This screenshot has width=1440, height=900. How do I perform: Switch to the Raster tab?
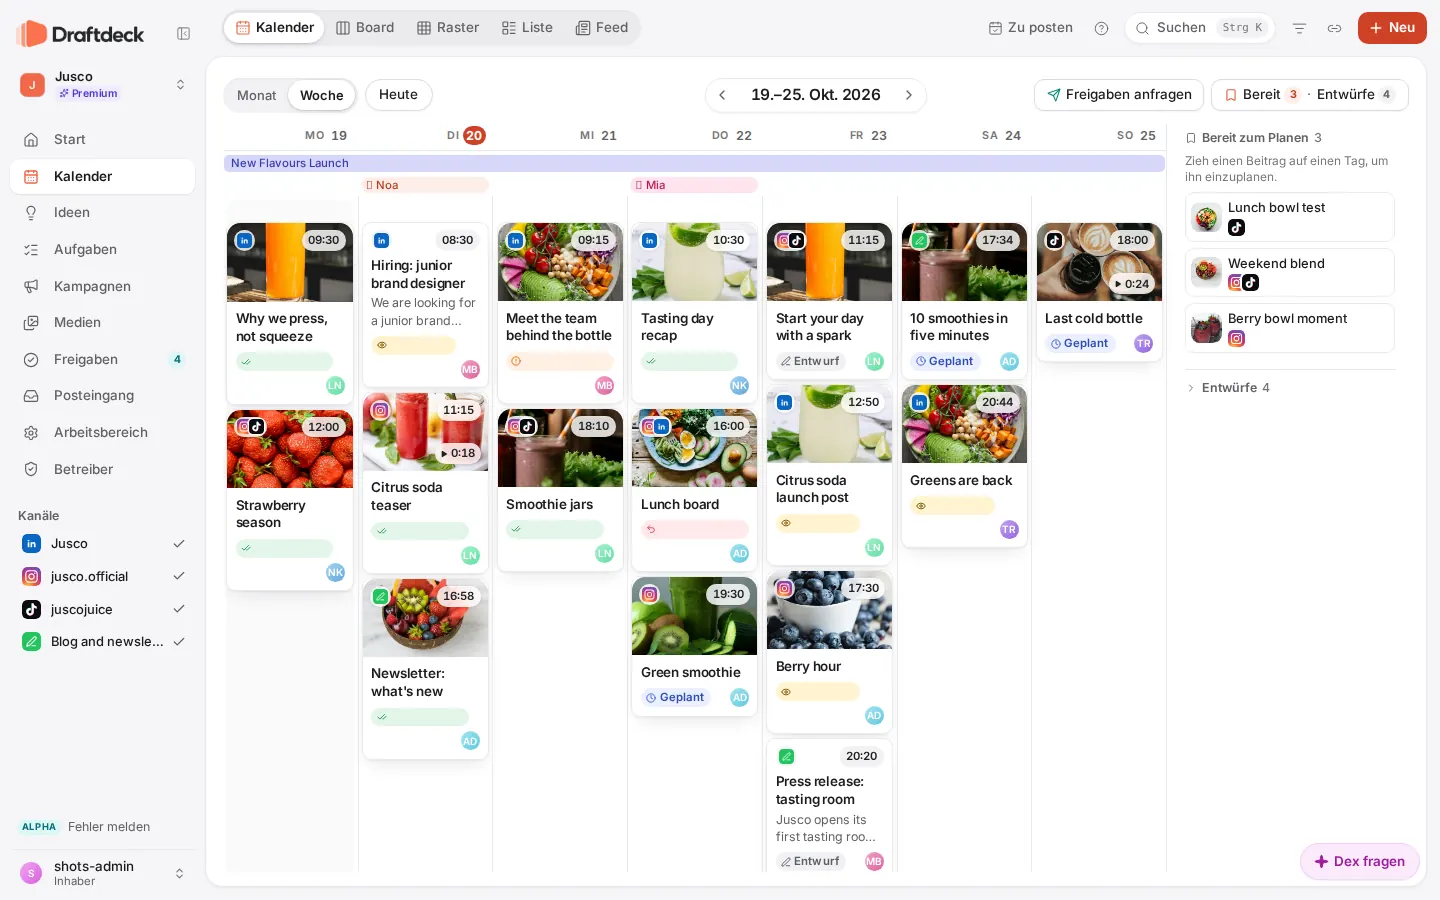tap(448, 28)
